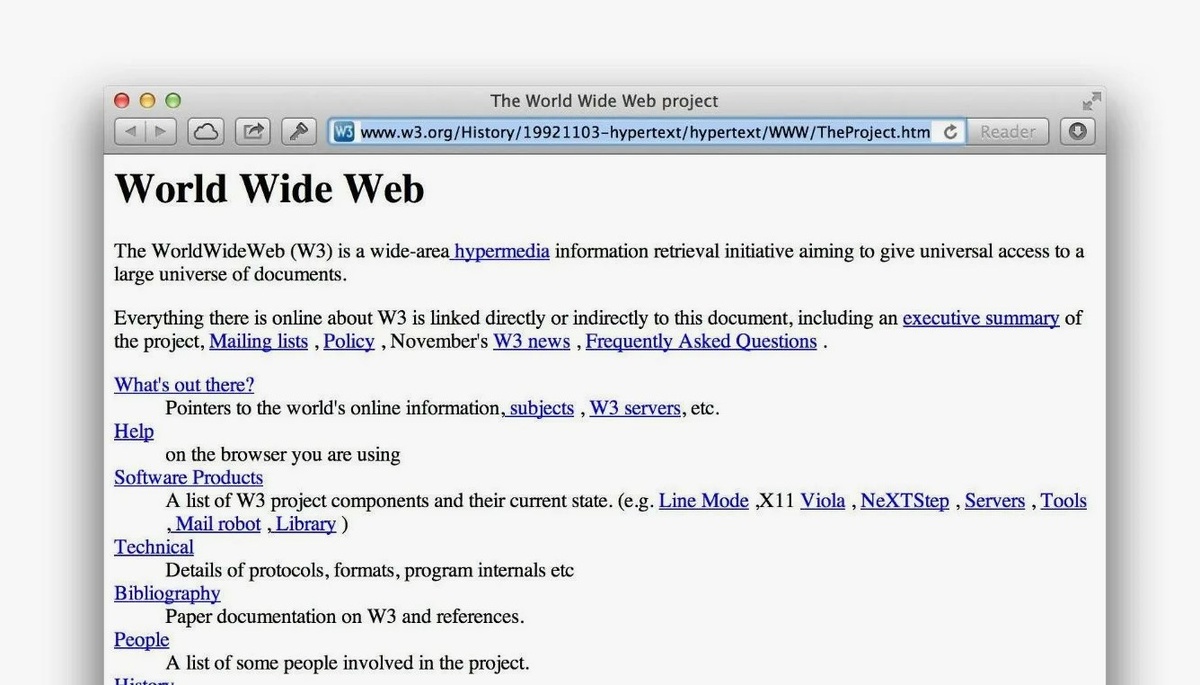This screenshot has width=1200, height=685.
Task: Open the Tools link
Action: tap(1063, 501)
